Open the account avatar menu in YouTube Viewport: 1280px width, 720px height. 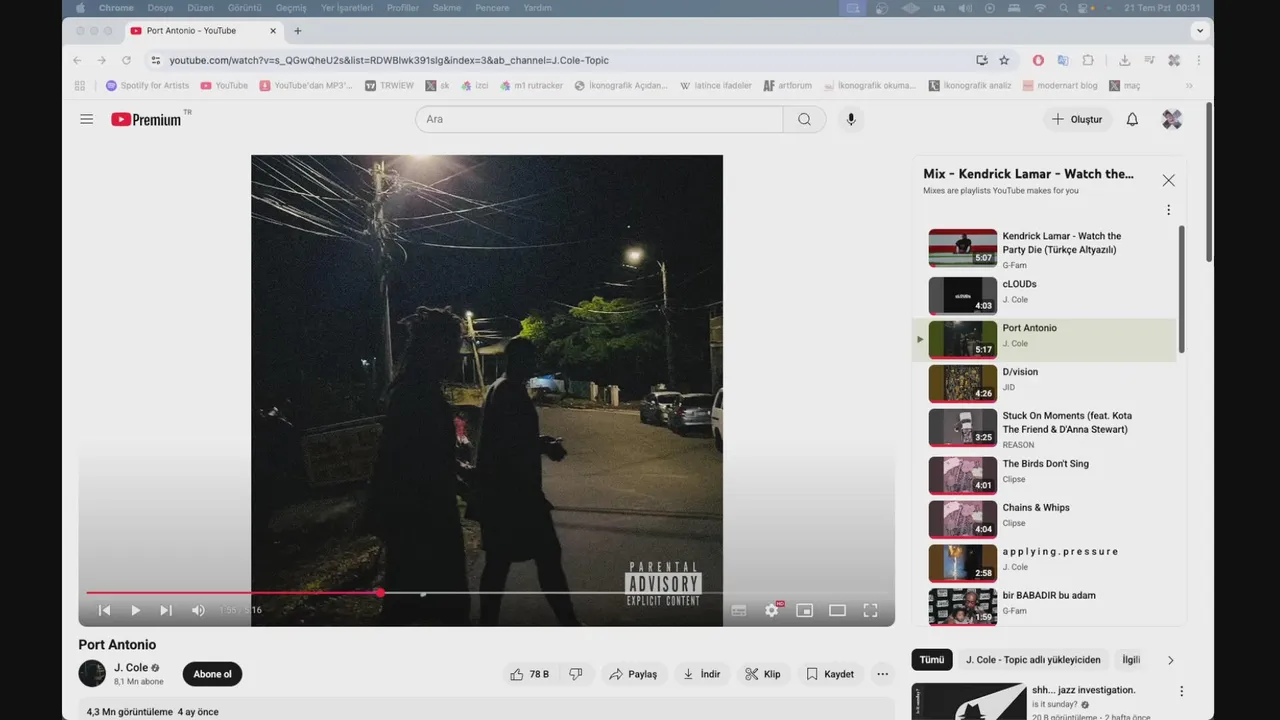tap(1172, 119)
